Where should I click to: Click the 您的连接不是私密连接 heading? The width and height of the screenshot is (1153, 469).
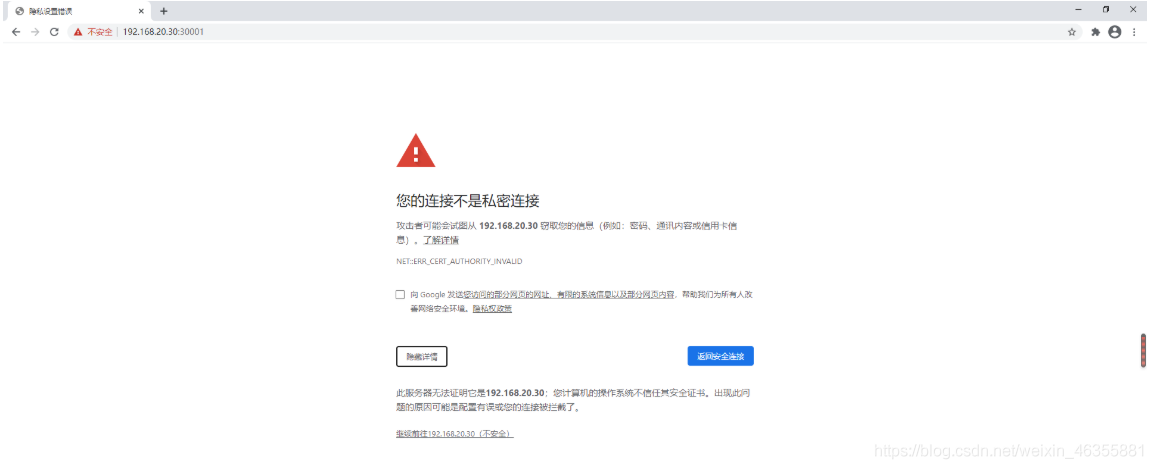(x=468, y=201)
